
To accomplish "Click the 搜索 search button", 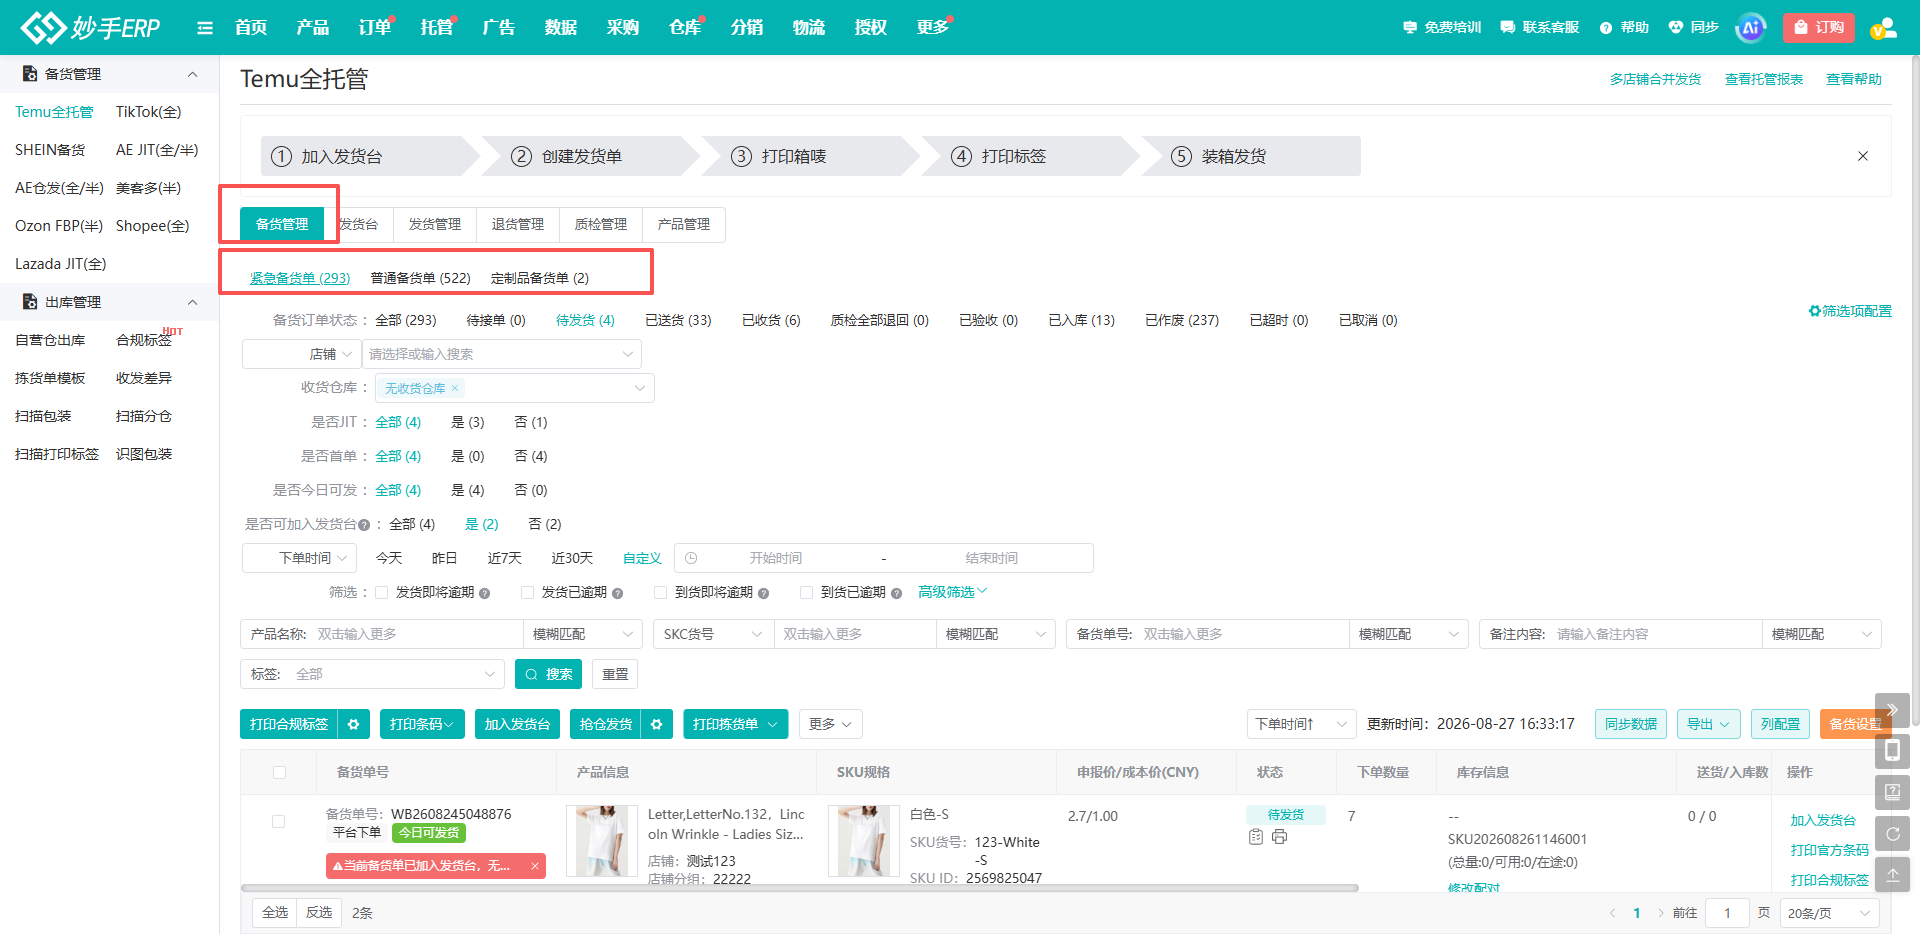I will pos(548,674).
